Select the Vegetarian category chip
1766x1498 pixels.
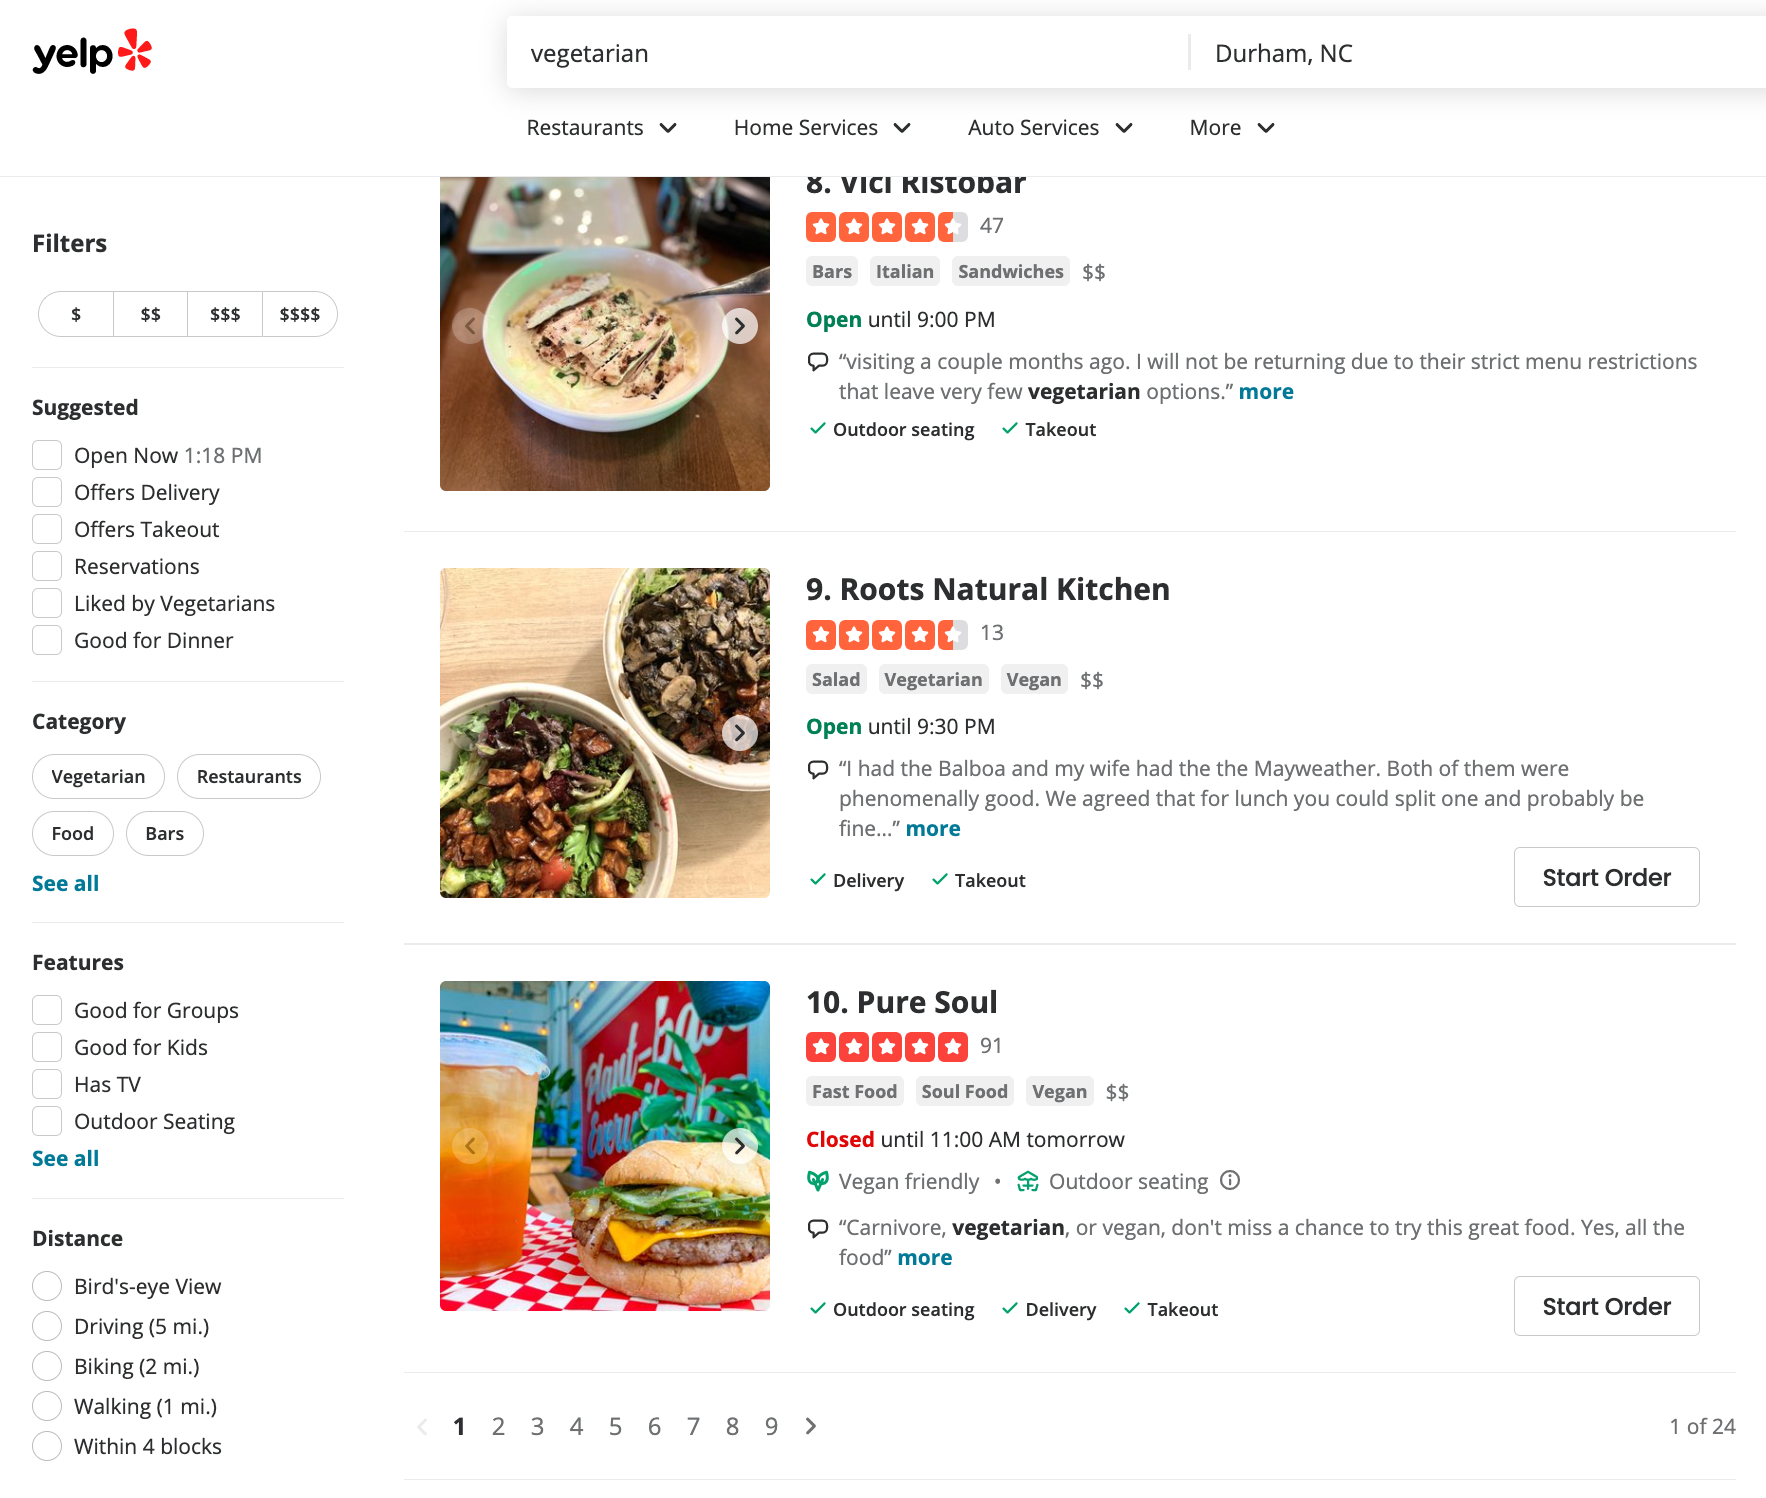tap(98, 777)
